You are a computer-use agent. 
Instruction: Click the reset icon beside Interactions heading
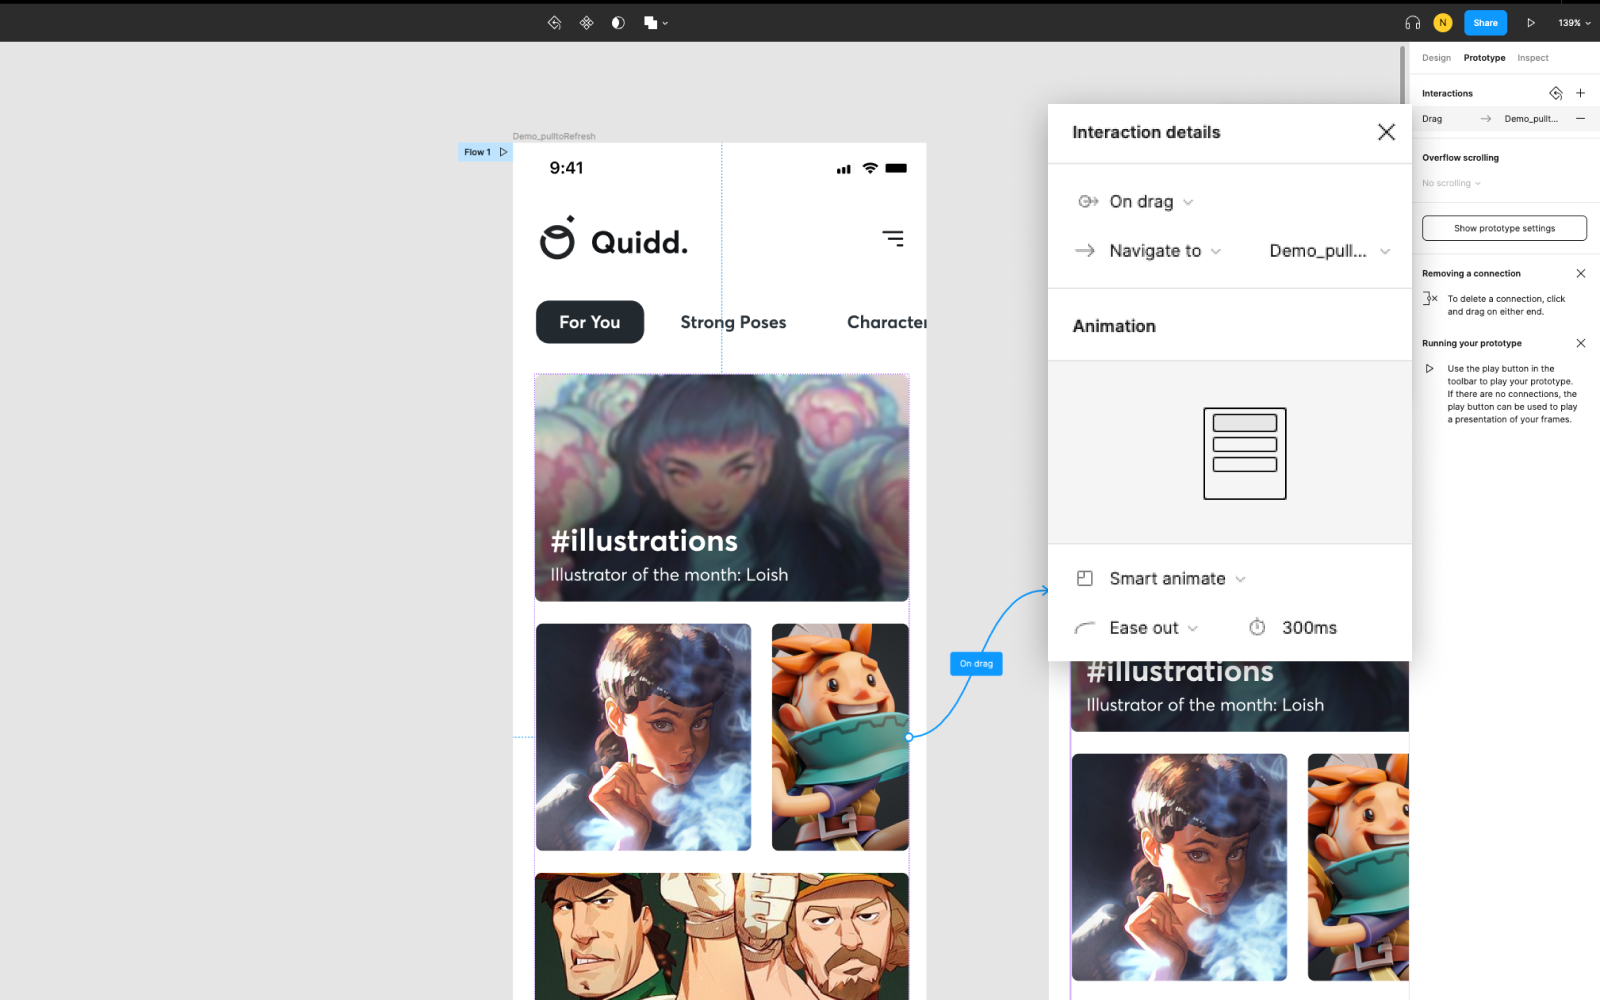1555,93
